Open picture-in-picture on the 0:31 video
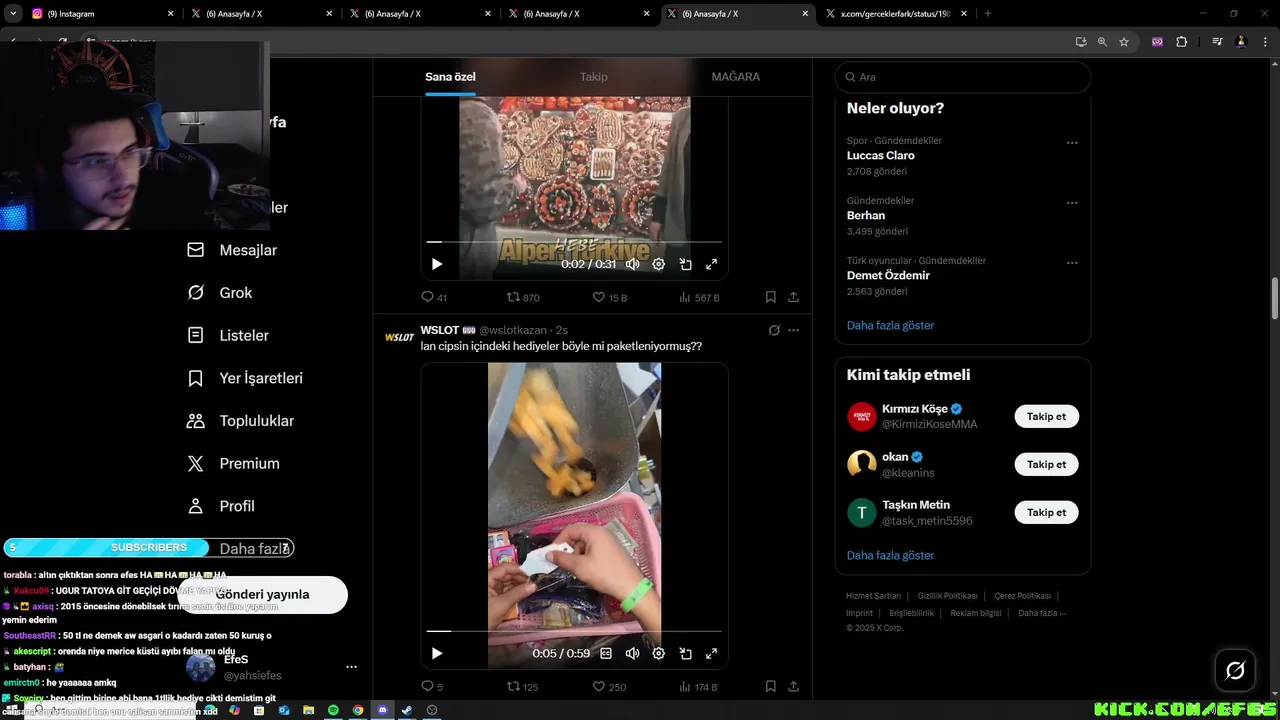The width and height of the screenshot is (1280, 720). tap(686, 264)
